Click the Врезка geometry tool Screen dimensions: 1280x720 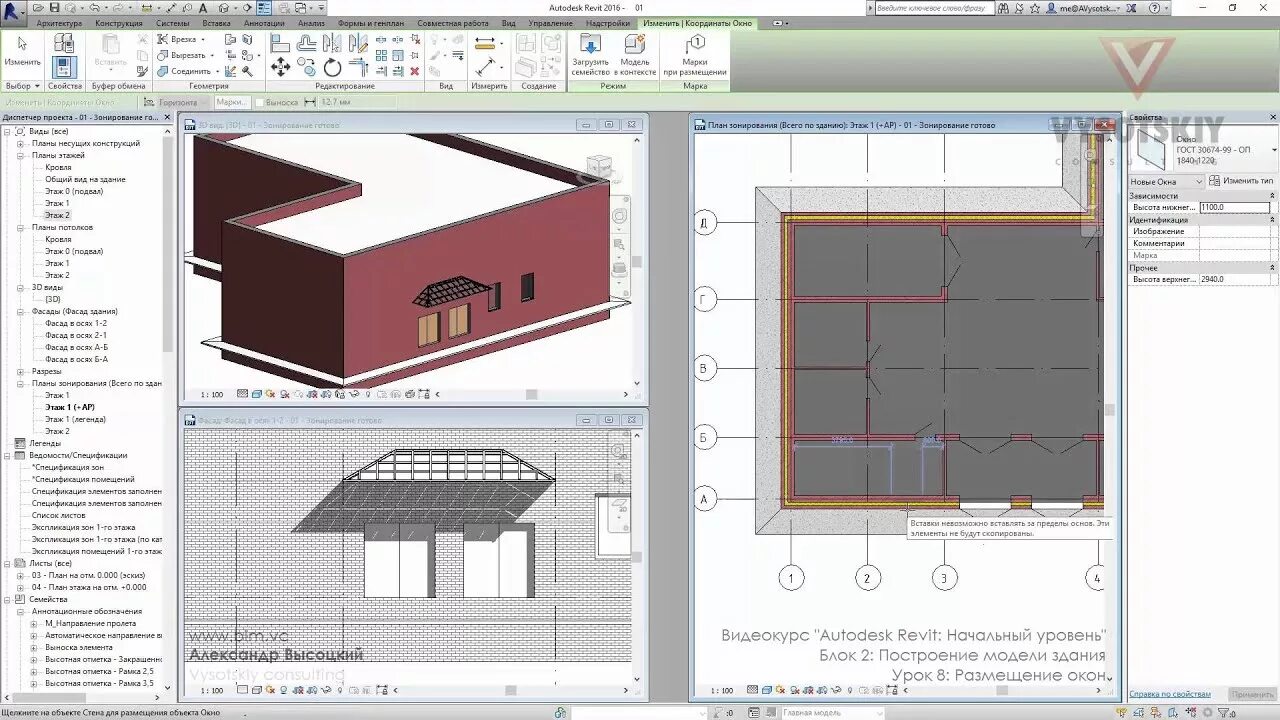click(180, 39)
